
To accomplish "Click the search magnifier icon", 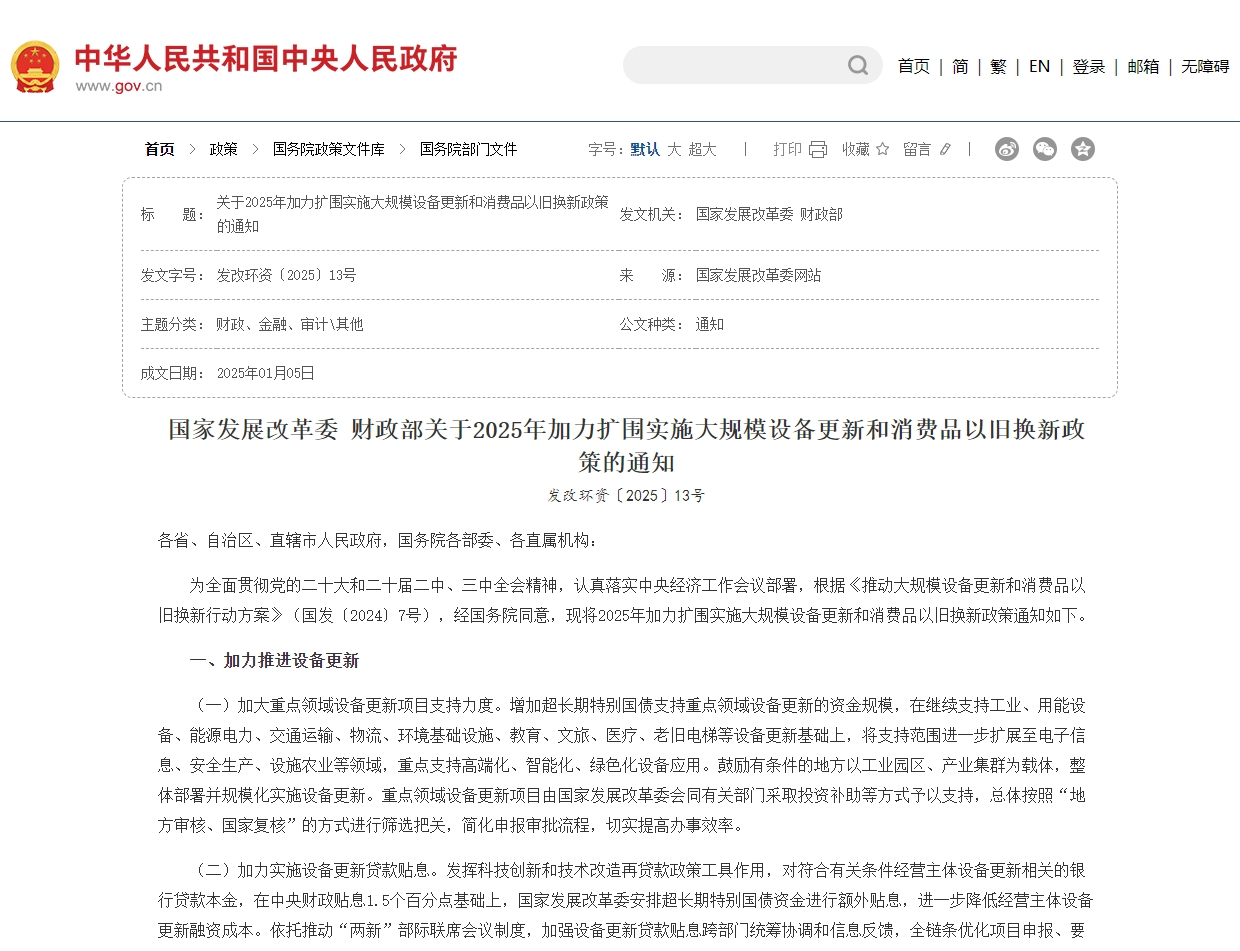I will pyautogui.click(x=858, y=66).
